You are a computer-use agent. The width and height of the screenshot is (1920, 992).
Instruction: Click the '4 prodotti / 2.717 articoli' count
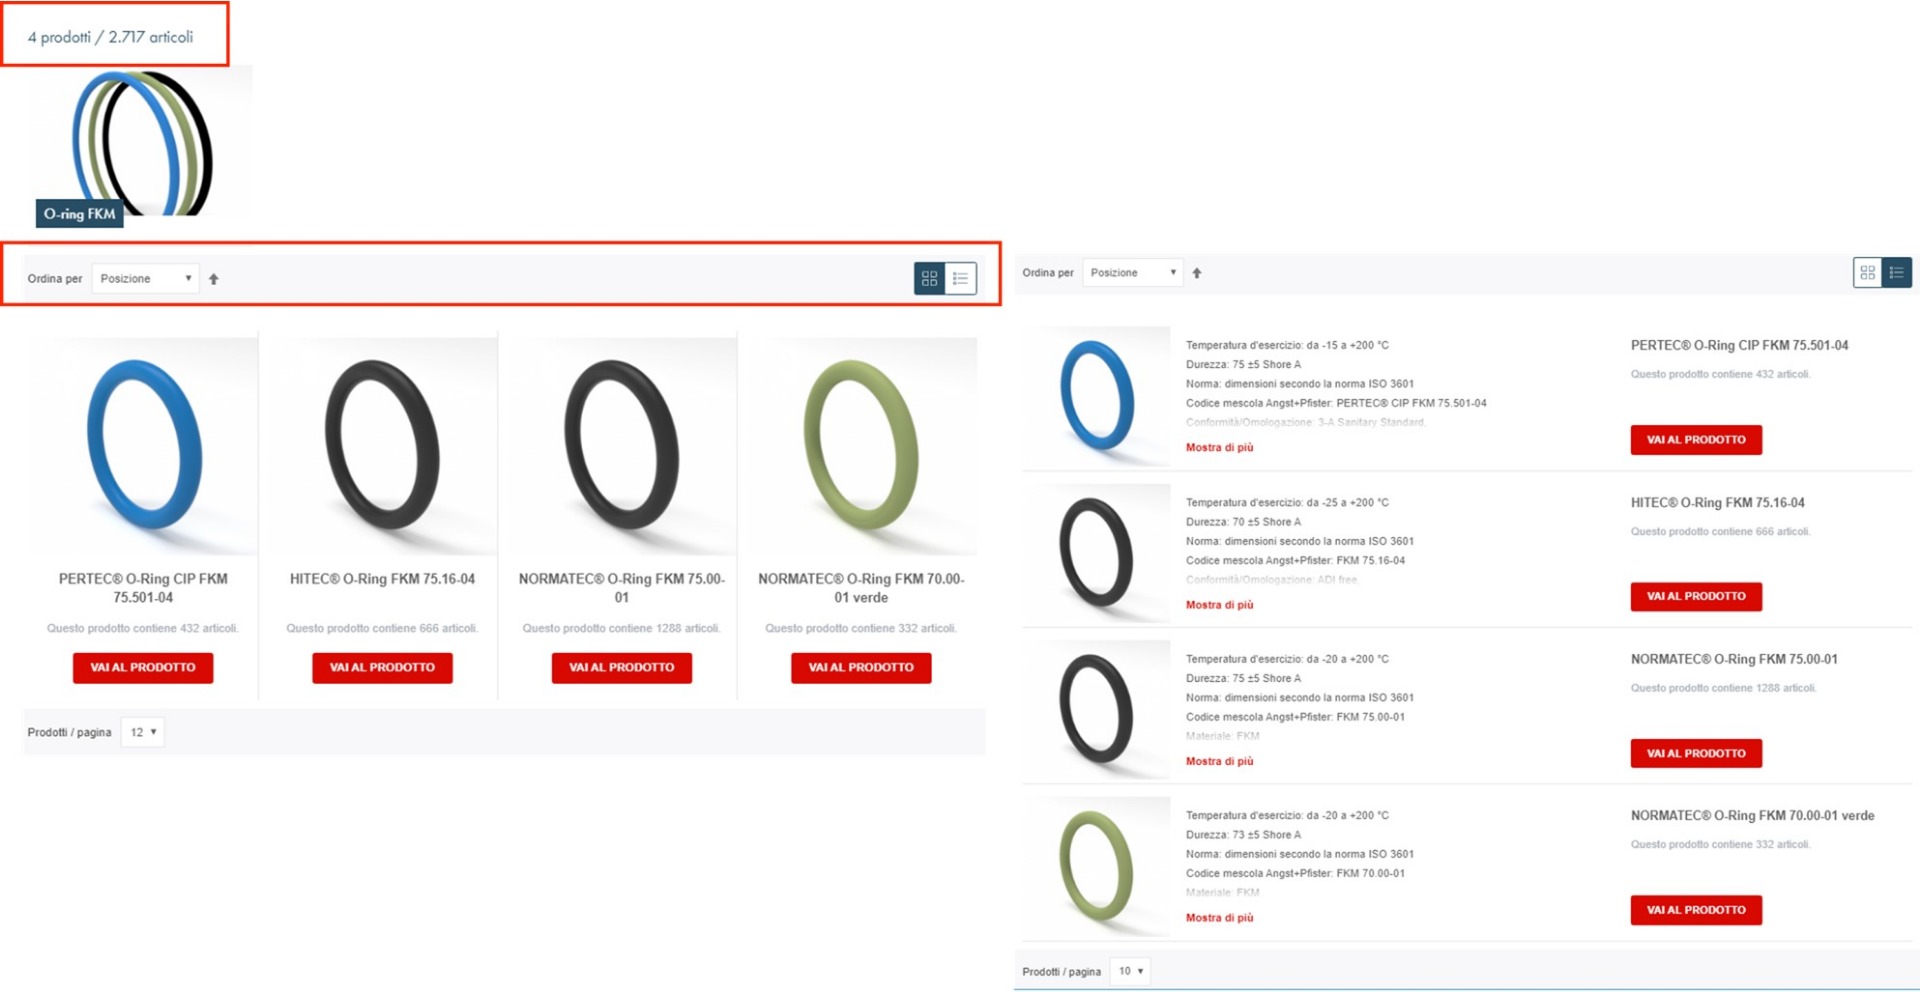point(110,37)
